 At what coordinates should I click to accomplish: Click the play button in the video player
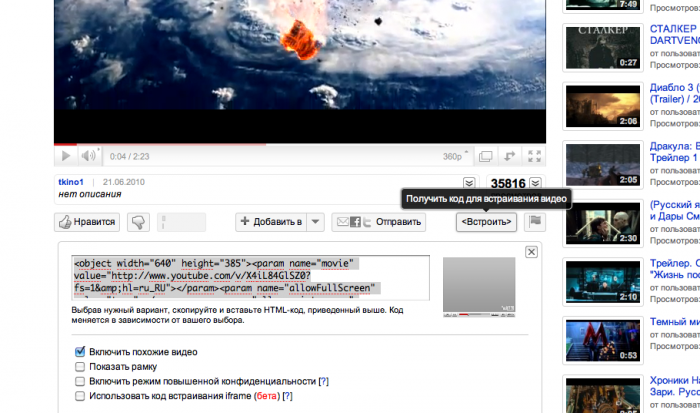(66, 156)
